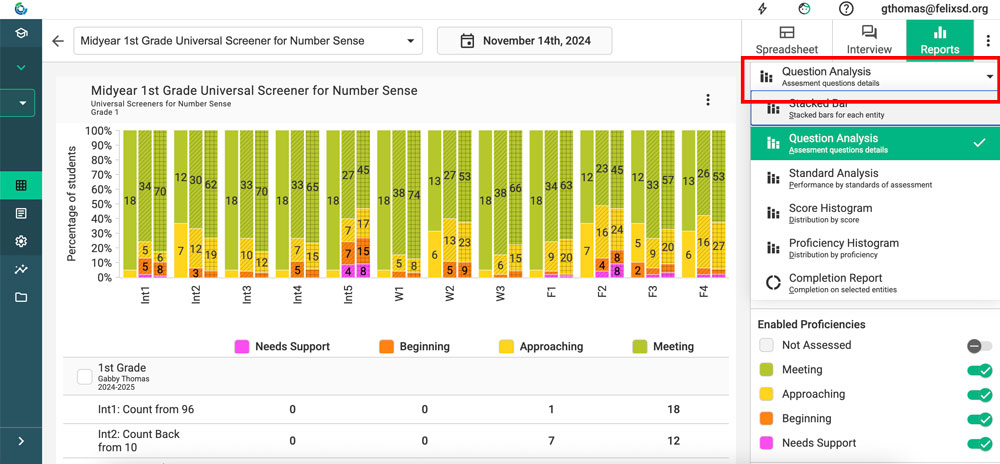Click the graduation cap sidebar icon
This screenshot has width=1000, height=464.
(x=21, y=33)
